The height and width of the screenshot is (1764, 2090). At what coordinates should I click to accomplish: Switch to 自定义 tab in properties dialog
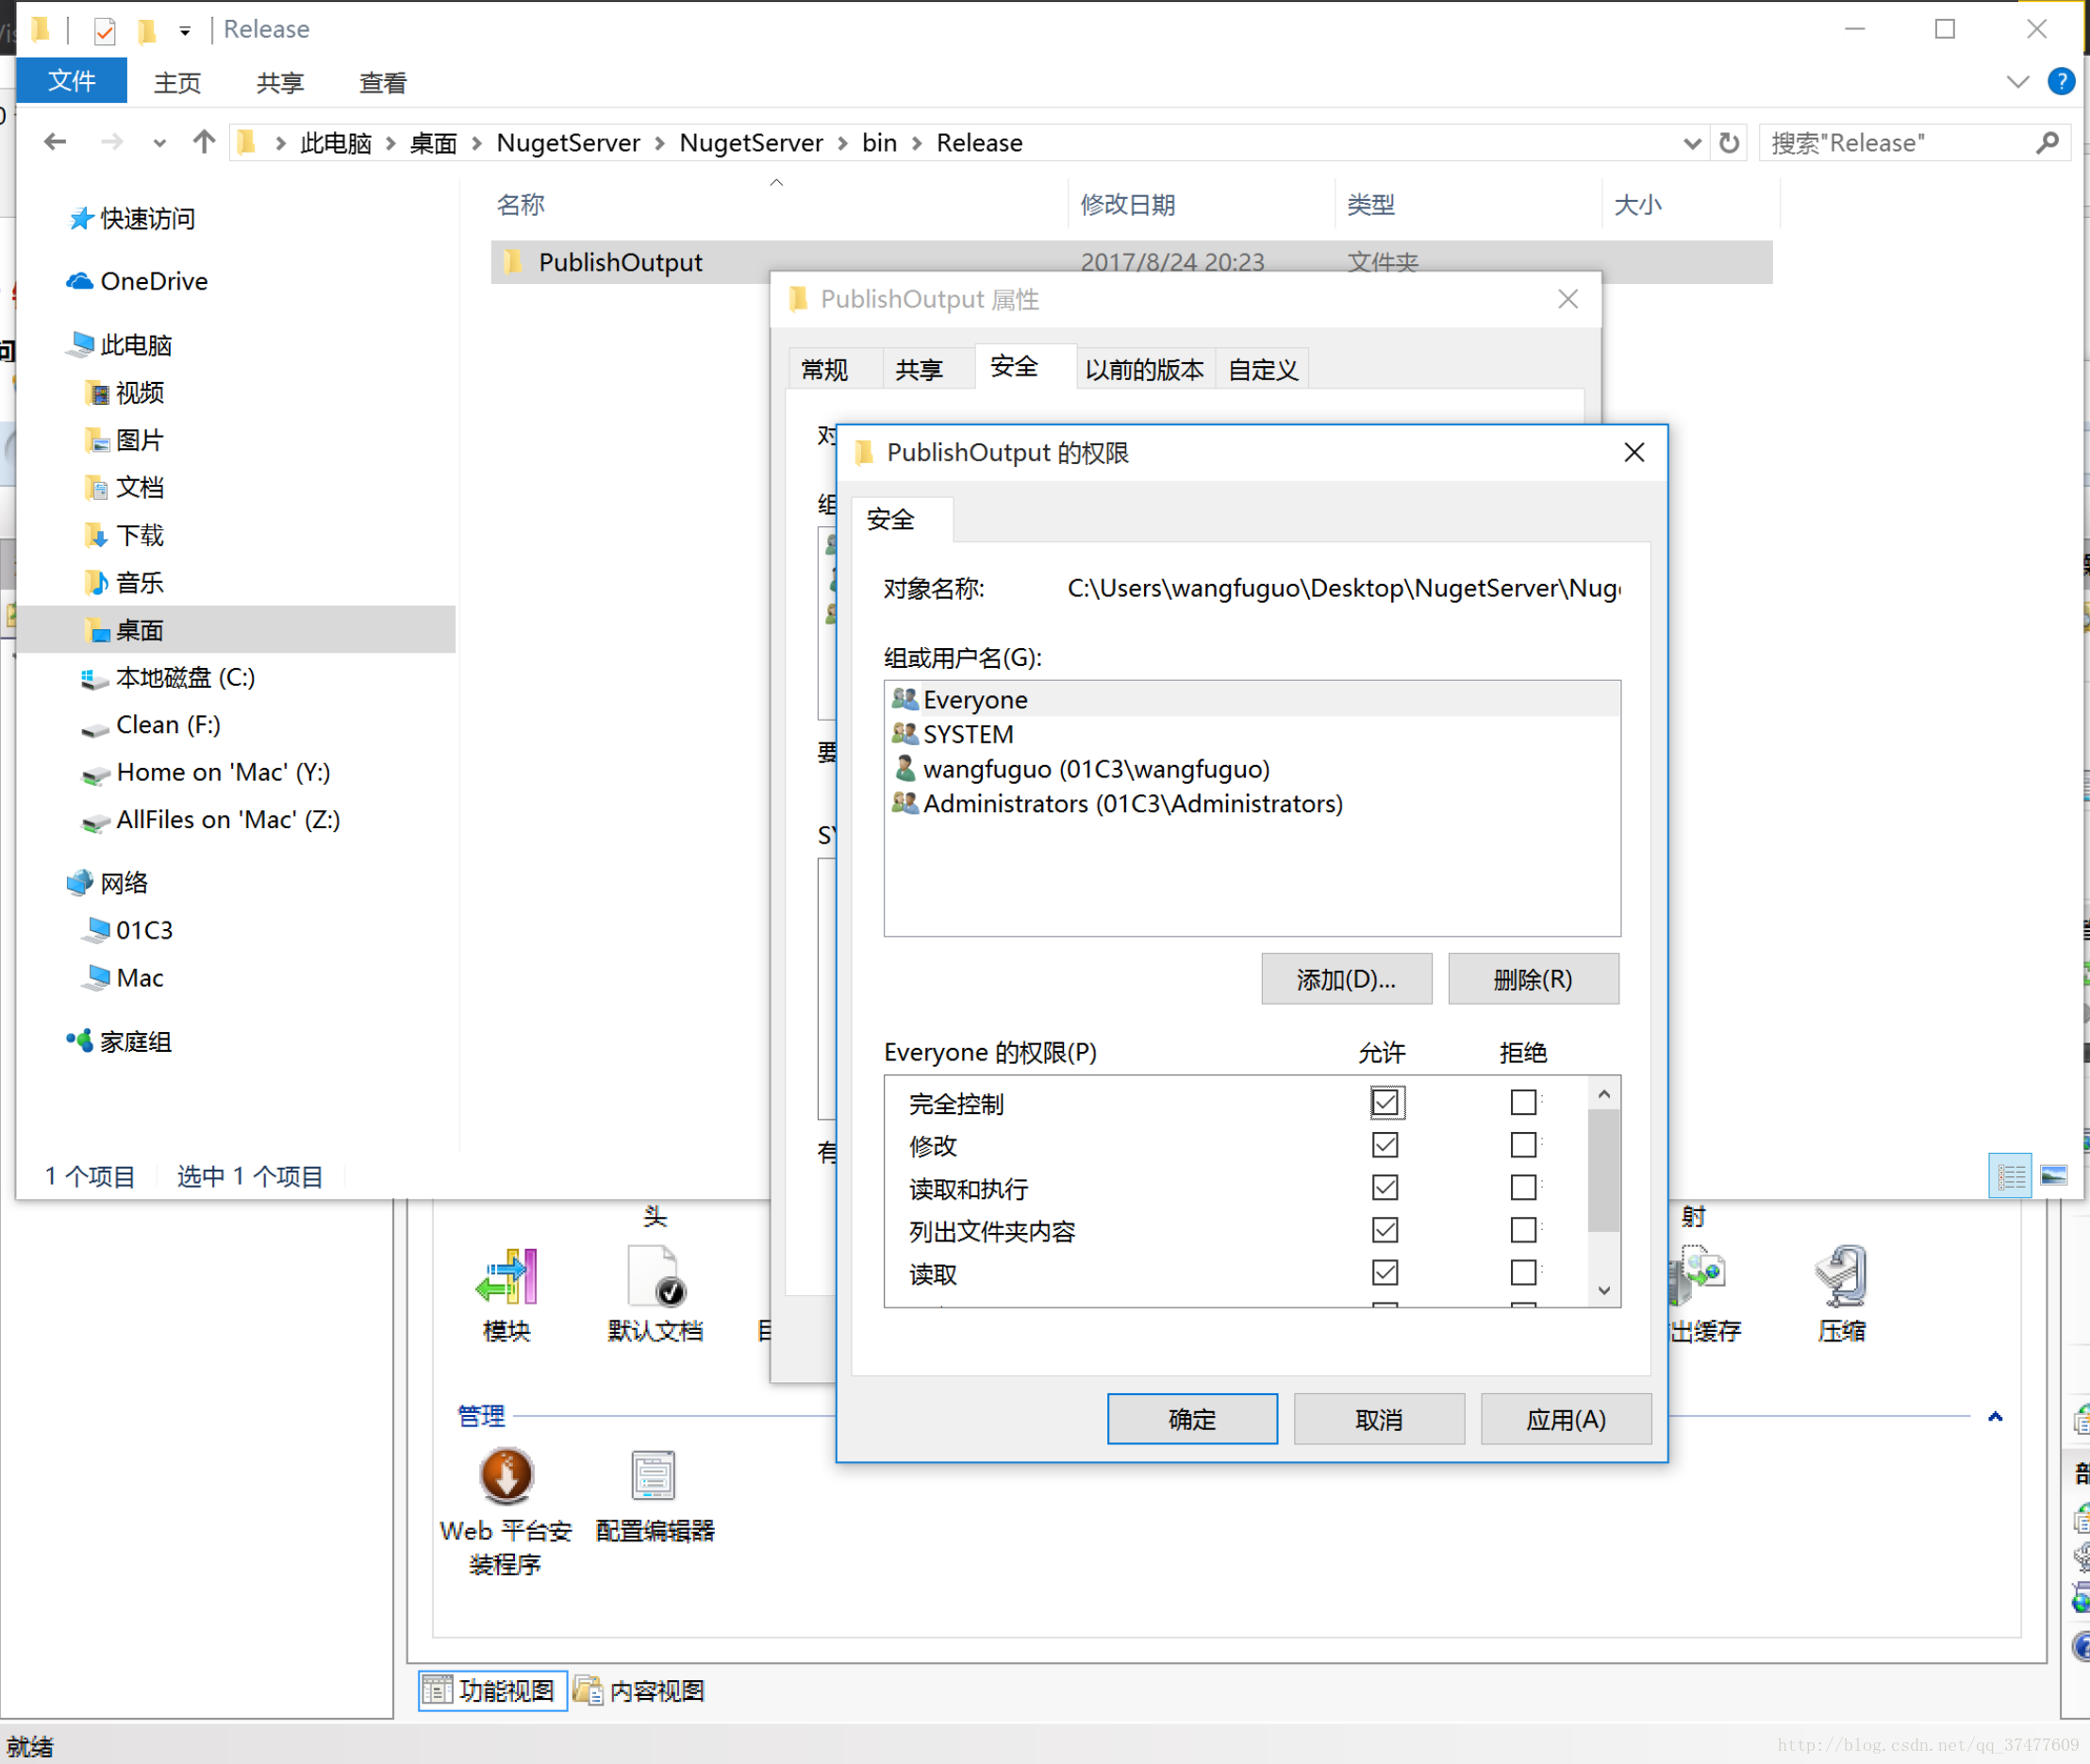point(1263,370)
